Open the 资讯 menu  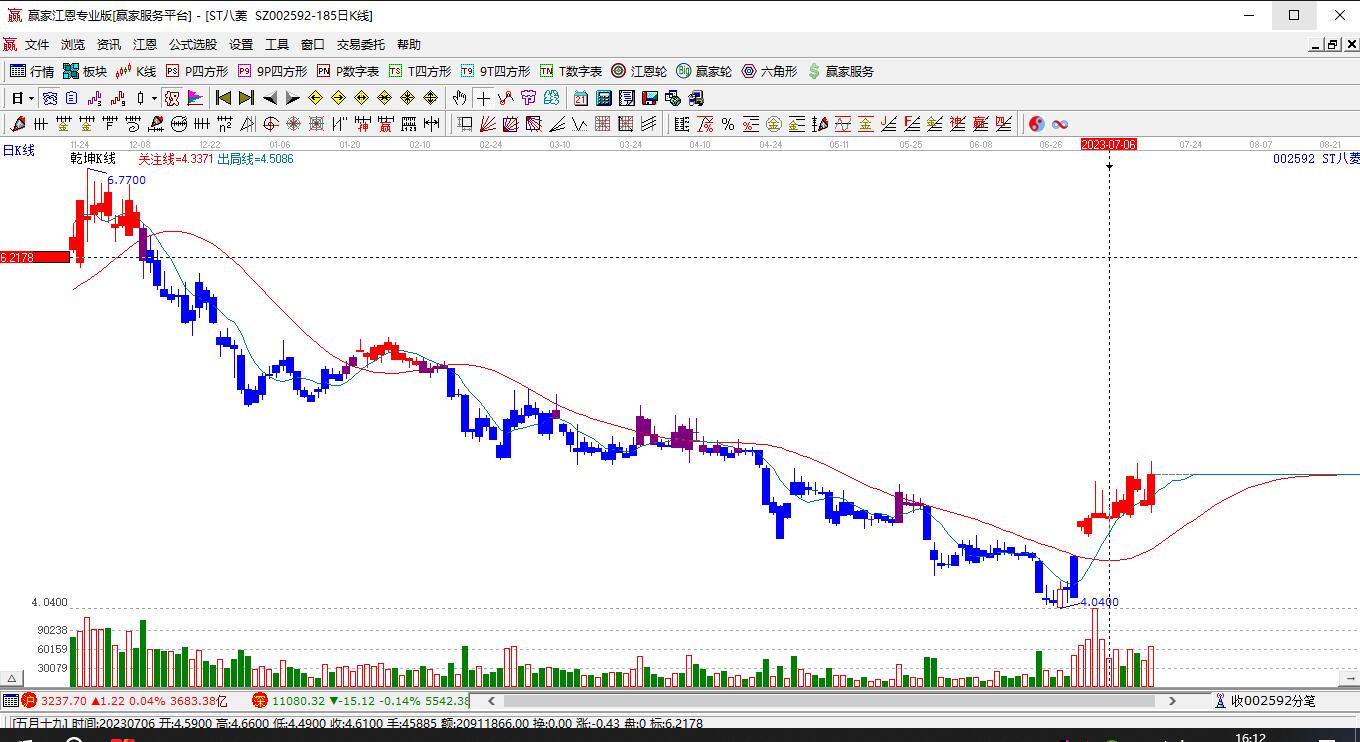[x=109, y=45]
